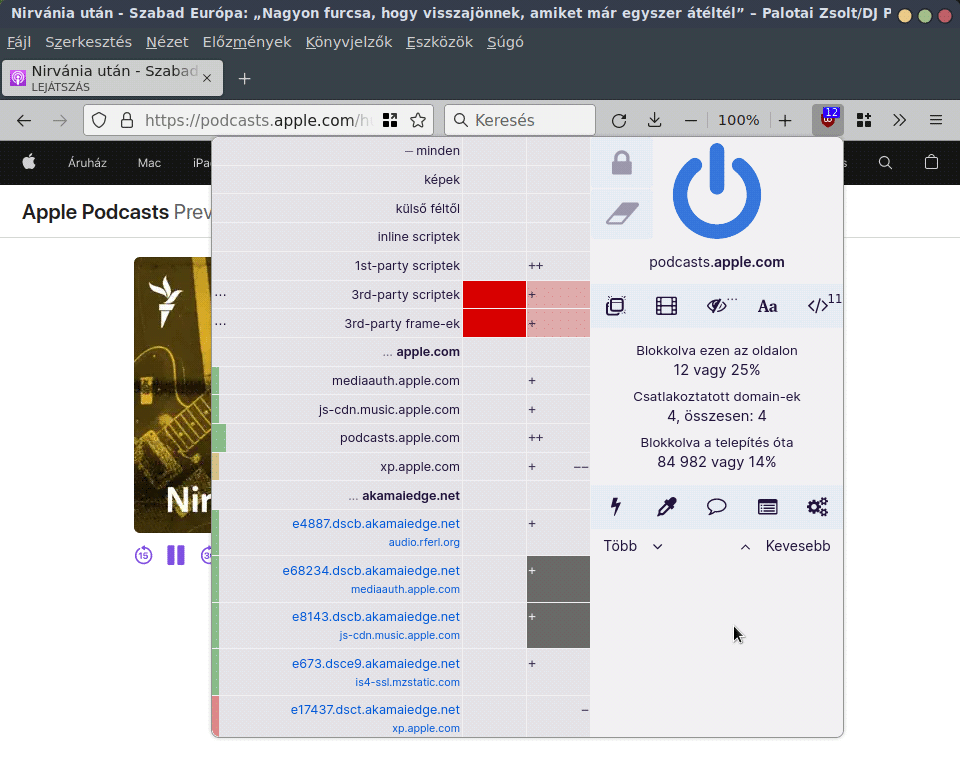960x775 pixels.
Task: Open Áruház in Apple navigation
Action: coord(87,163)
